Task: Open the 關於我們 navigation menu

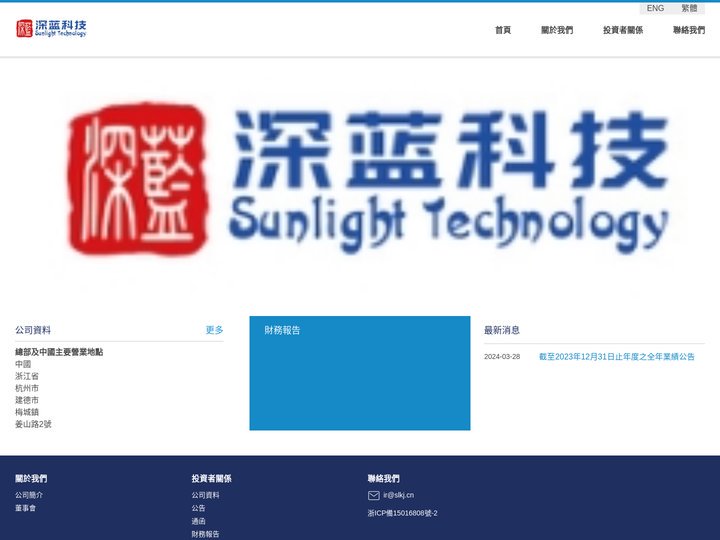Action: click(x=557, y=30)
